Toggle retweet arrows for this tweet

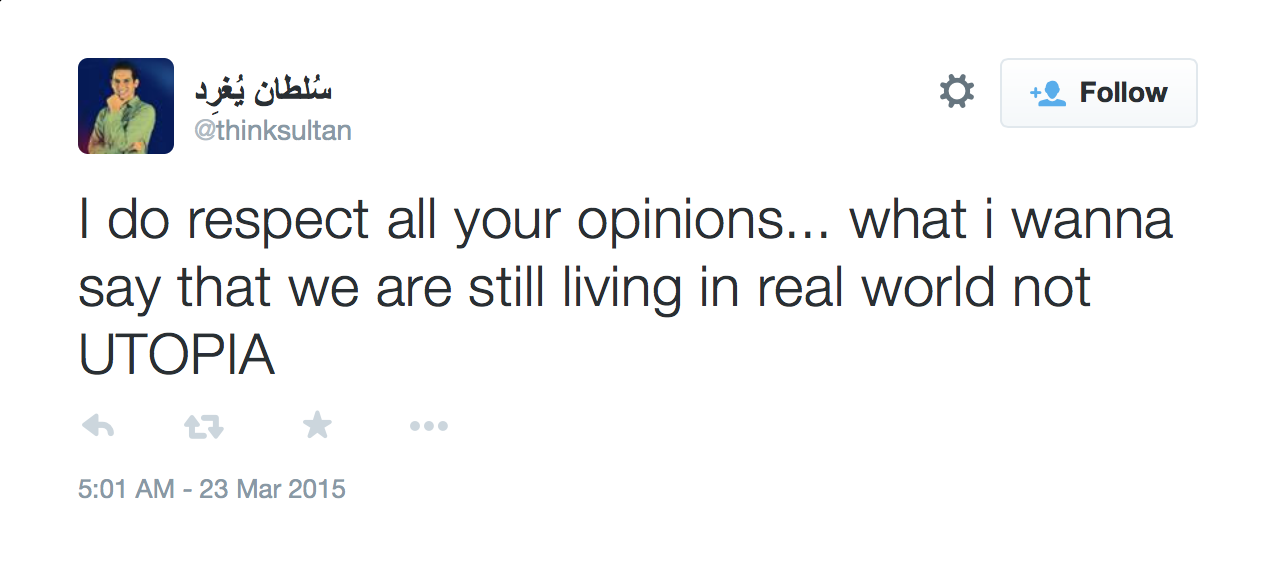(x=204, y=427)
